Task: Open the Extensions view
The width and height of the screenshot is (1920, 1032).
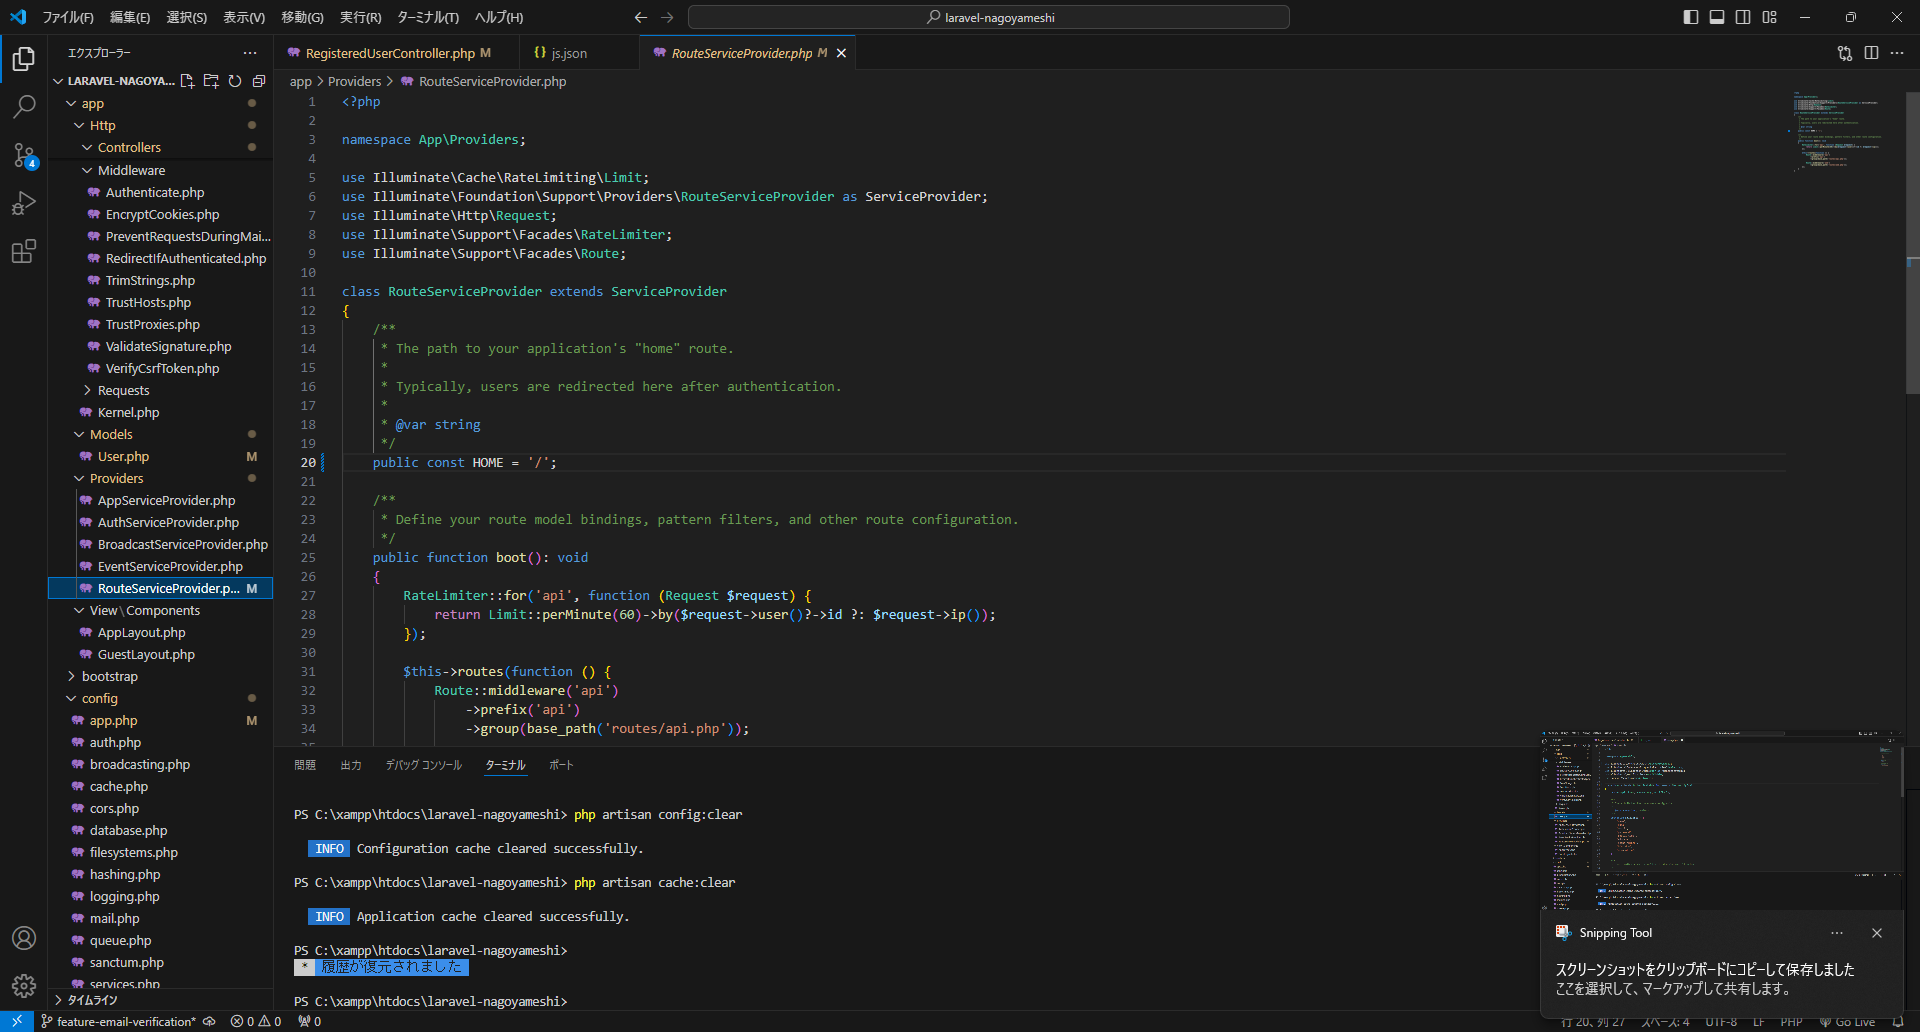Action: pos(24,251)
